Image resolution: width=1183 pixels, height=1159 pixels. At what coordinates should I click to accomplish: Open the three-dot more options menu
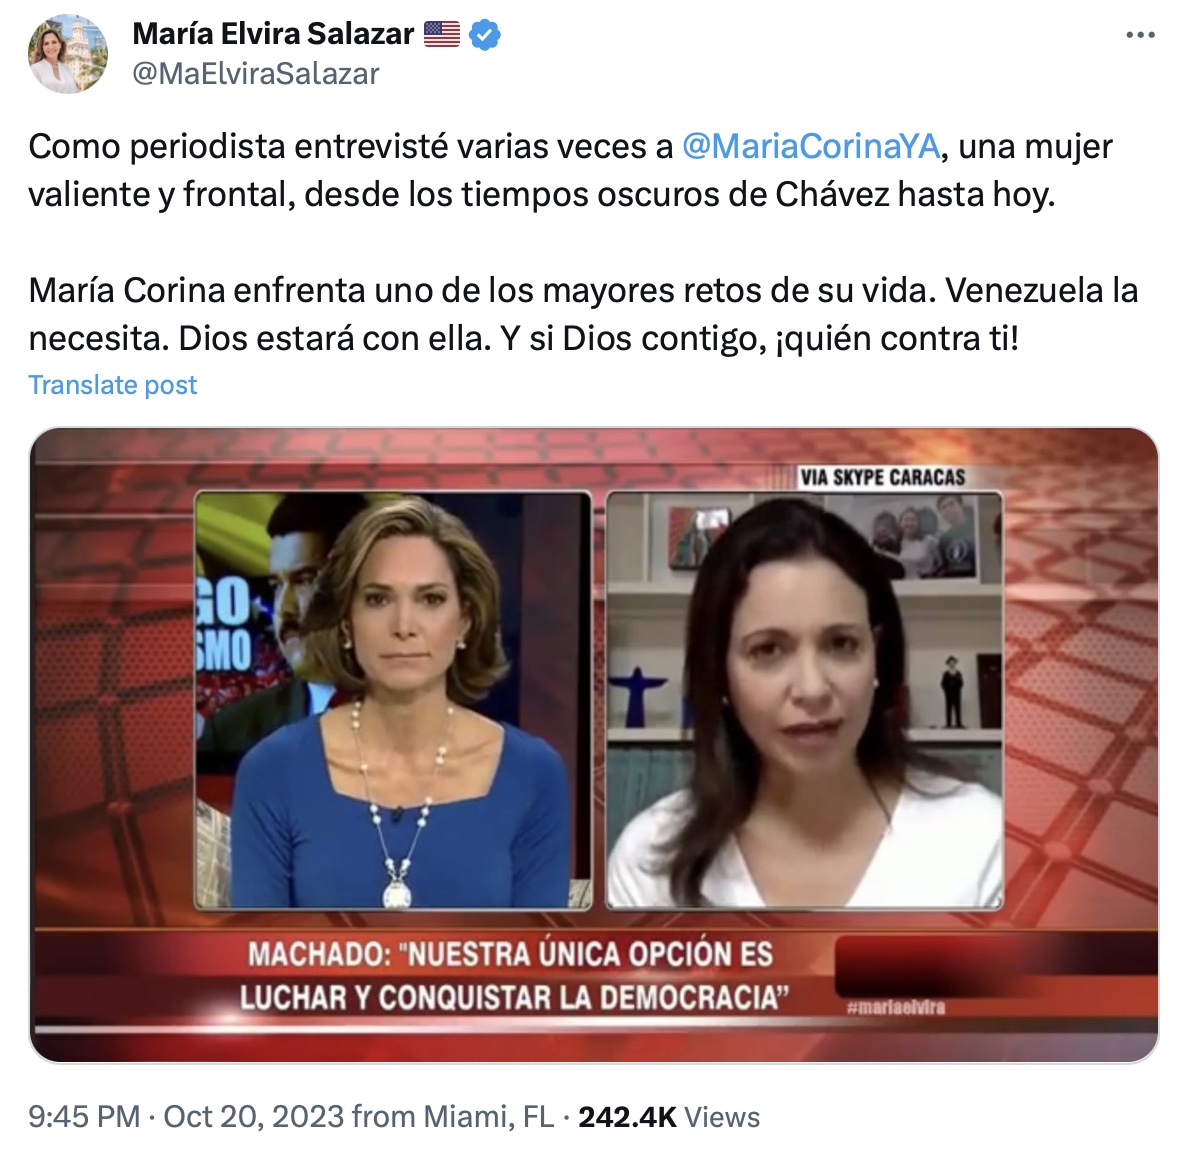click(x=1140, y=35)
